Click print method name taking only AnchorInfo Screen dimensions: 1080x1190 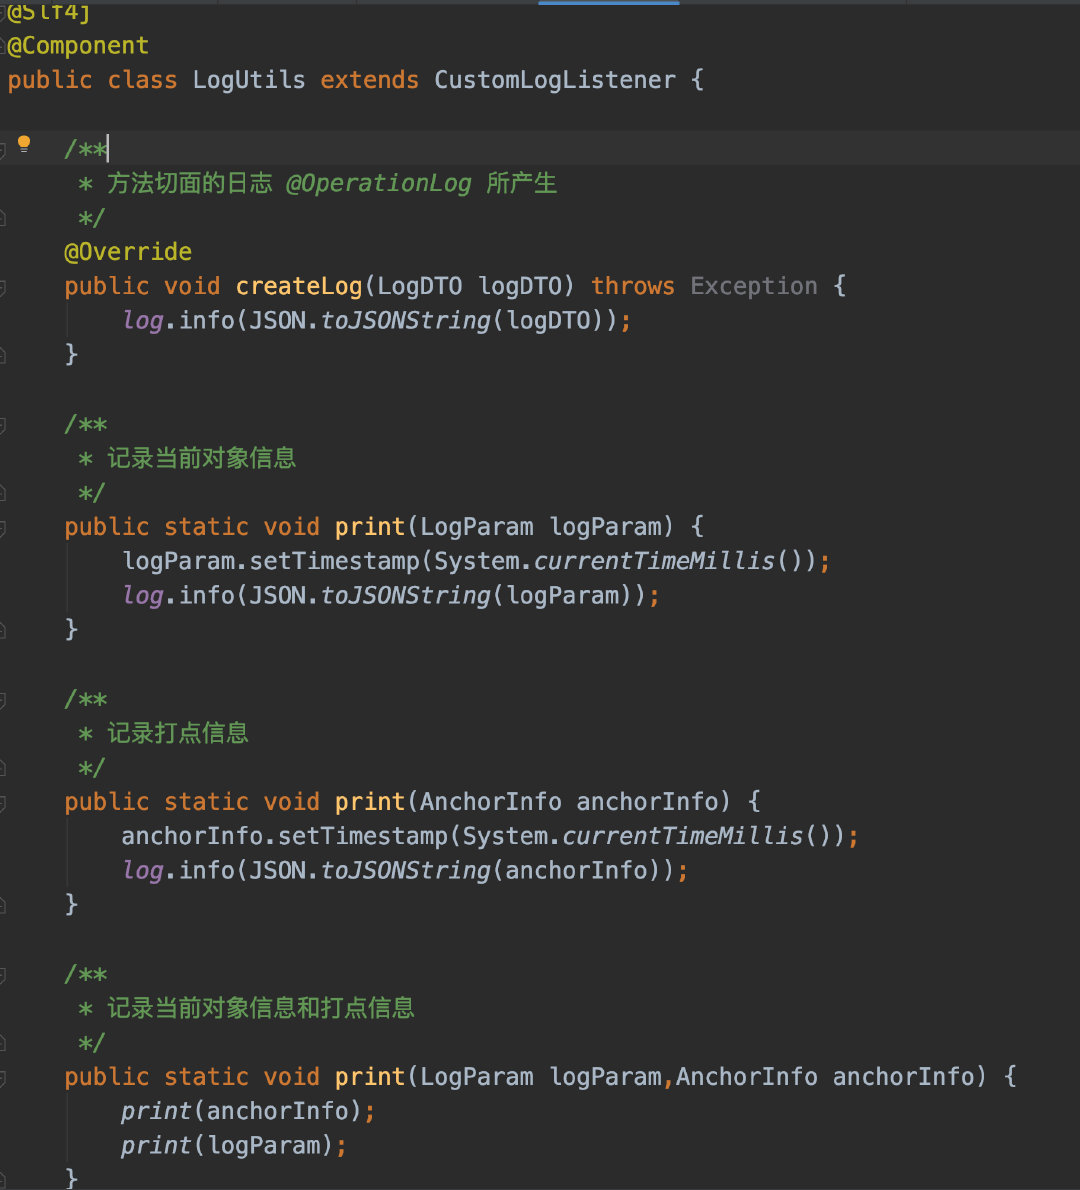[370, 801]
